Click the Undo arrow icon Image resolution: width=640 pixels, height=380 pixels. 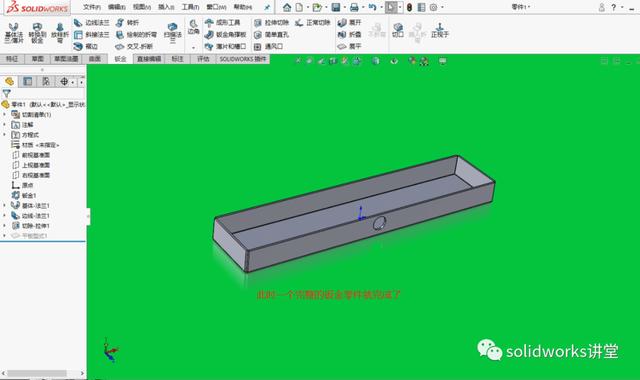click(x=372, y=7)
